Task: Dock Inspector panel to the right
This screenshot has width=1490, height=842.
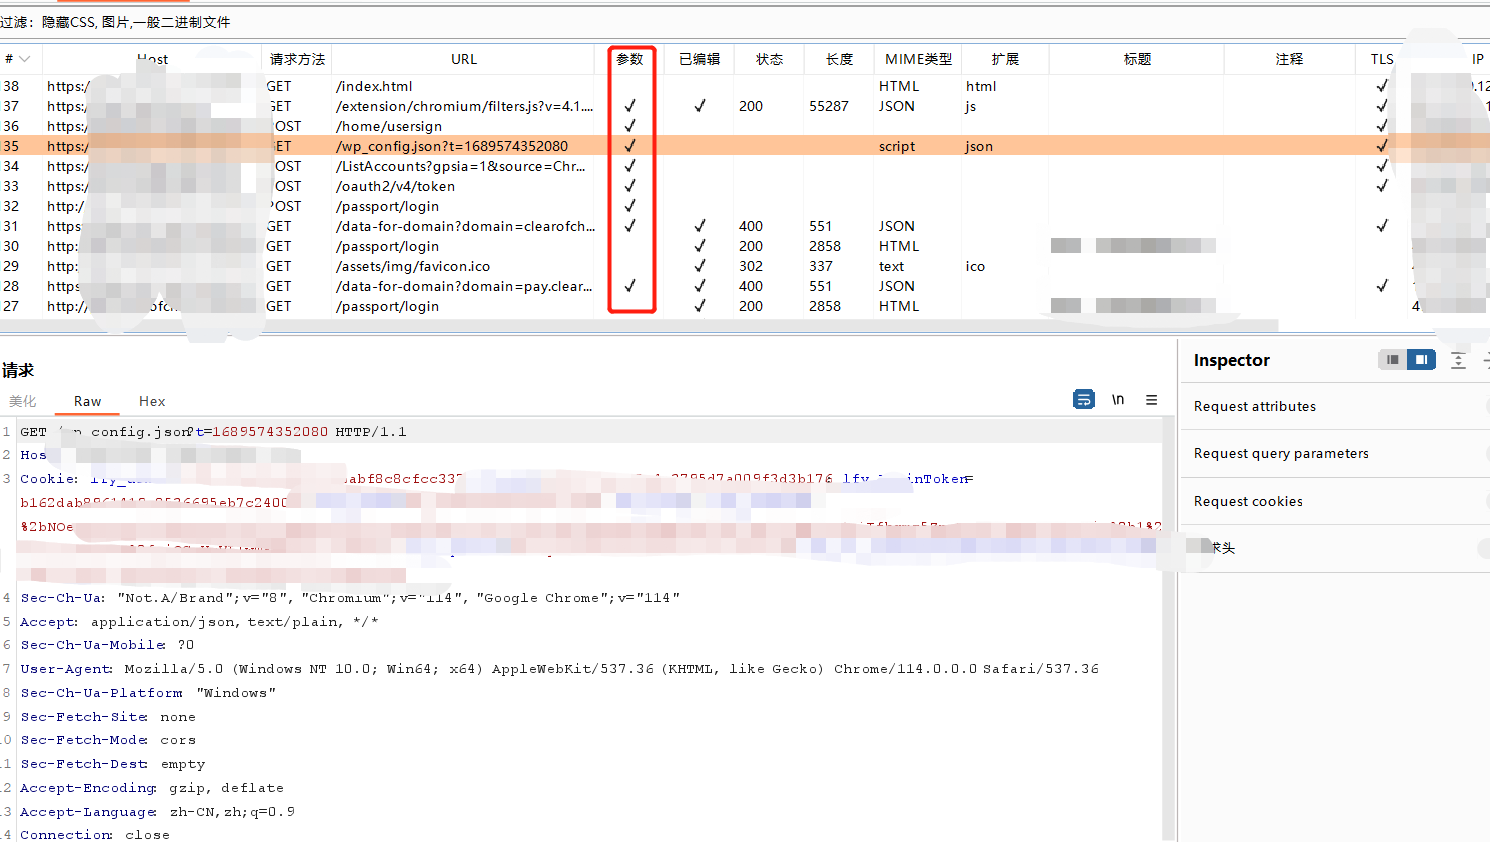Action: pos(1421,359)
